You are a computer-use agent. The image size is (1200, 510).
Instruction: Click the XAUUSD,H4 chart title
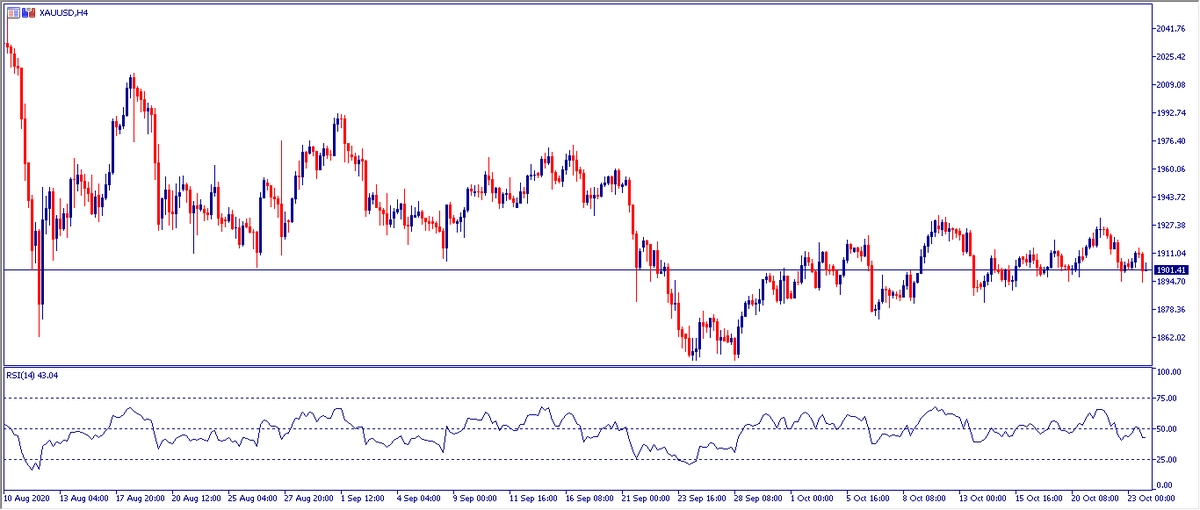[x=63, y=13]
